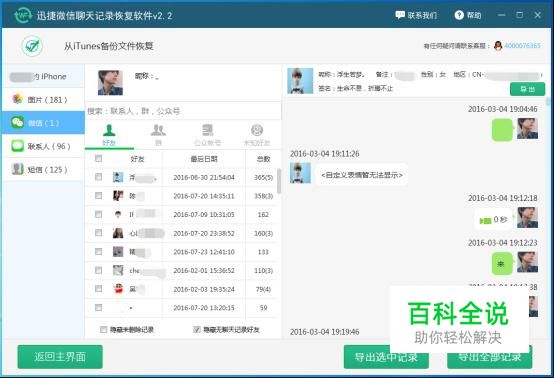Select 联系人 (96) in the sidebar

(43, 146)
